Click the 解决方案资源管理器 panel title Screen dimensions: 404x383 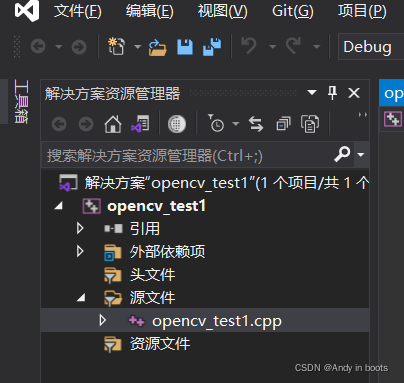point(112,94)
